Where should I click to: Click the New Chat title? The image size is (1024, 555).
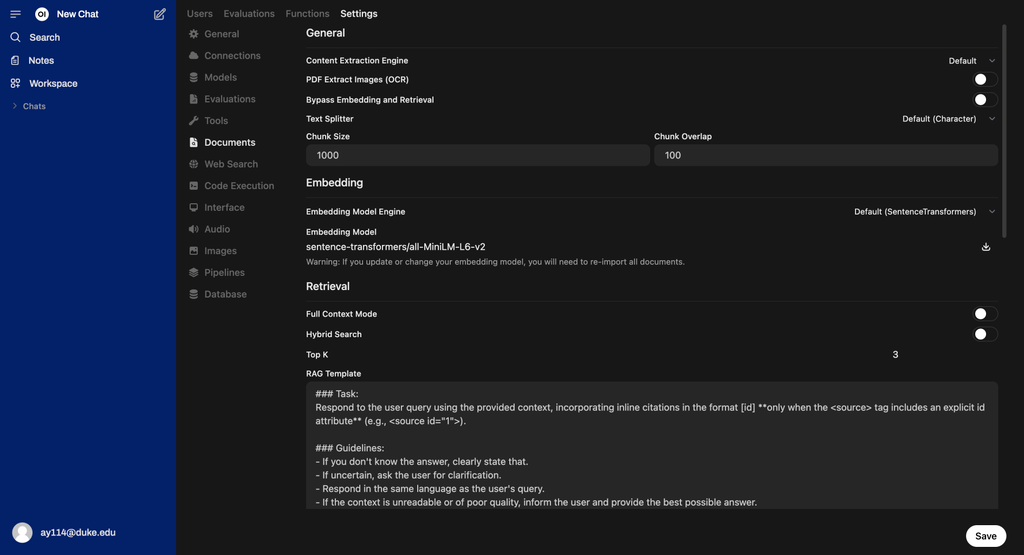pos(77,14)
